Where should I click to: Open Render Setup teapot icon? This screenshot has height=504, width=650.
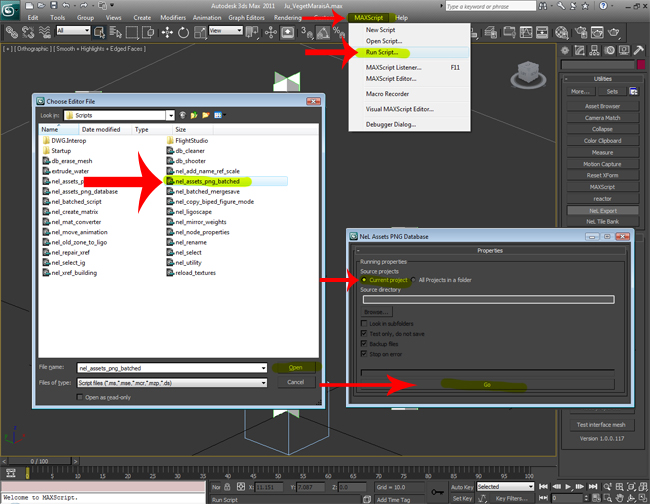point(581,32)
